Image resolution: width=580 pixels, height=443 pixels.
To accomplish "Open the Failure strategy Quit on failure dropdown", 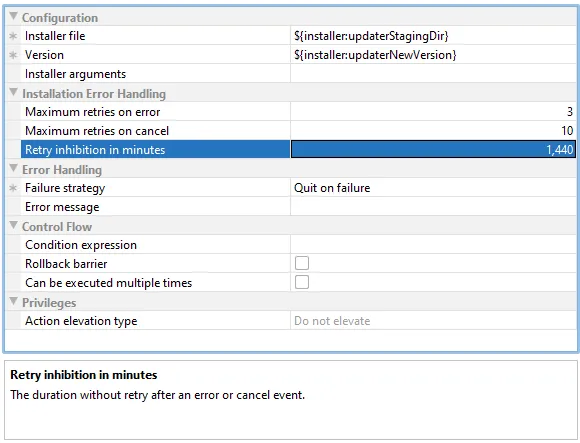I will click(433, 188).
